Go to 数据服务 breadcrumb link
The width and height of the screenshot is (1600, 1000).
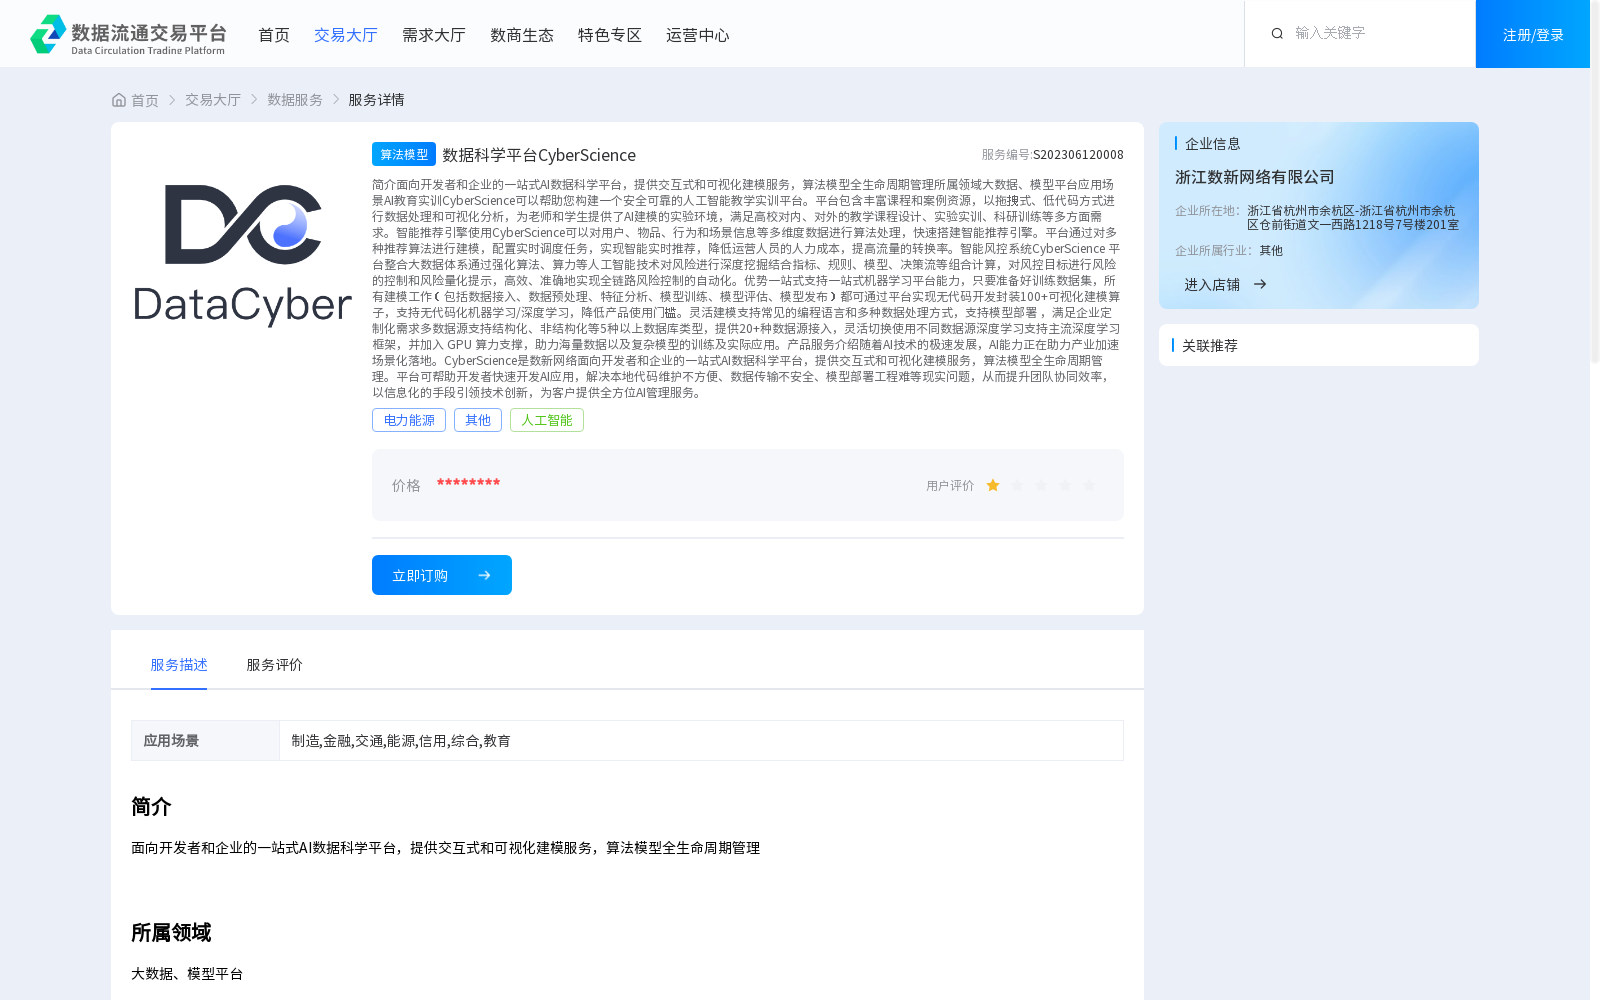tap(295, 100)
